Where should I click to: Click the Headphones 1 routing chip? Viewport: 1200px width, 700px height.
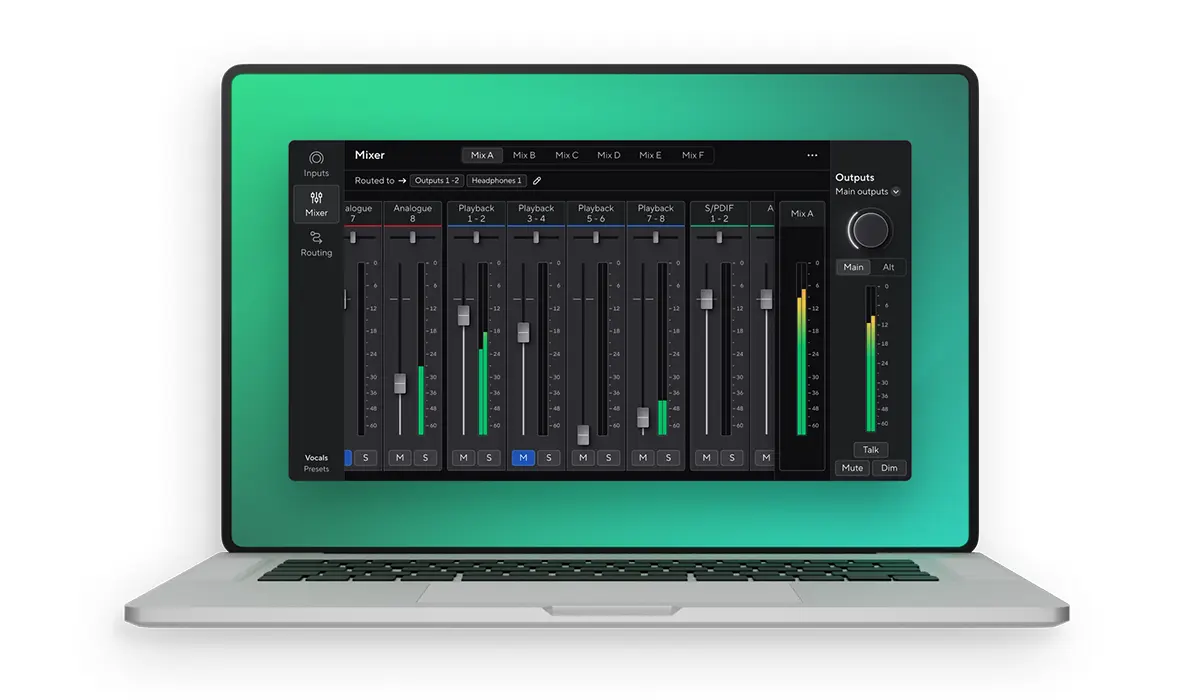click(x=497, y=180)
